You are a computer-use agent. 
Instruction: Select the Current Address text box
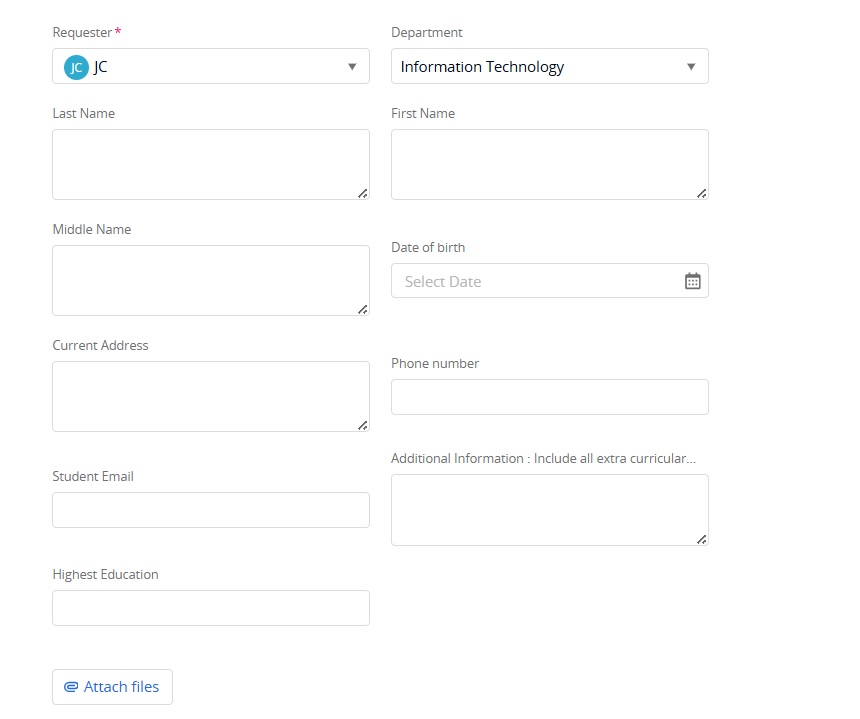tap(211, 397)
